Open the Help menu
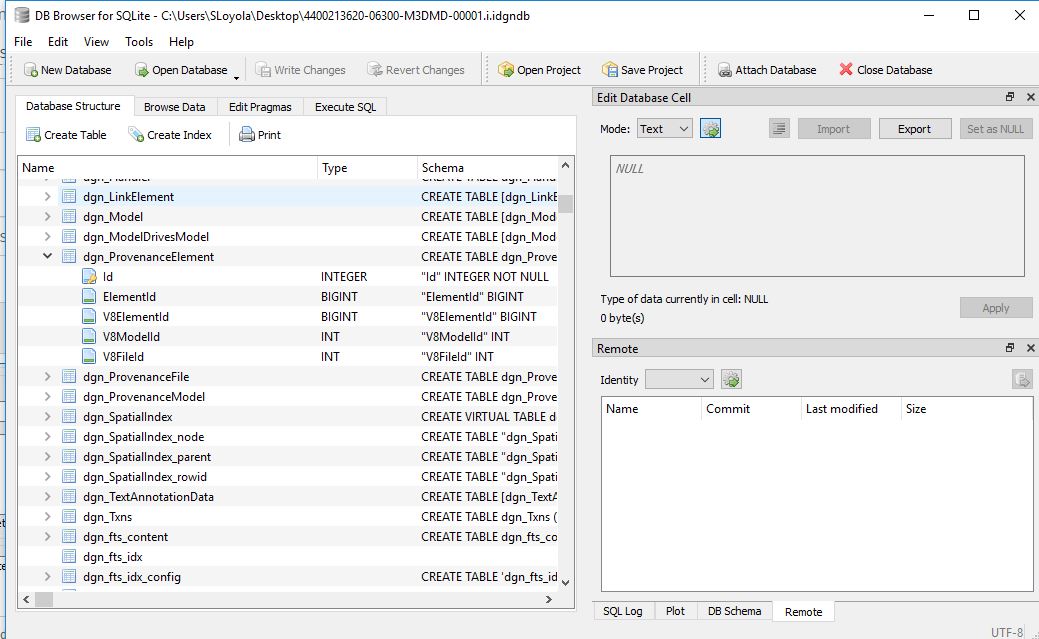 click(x=181, y=41)
